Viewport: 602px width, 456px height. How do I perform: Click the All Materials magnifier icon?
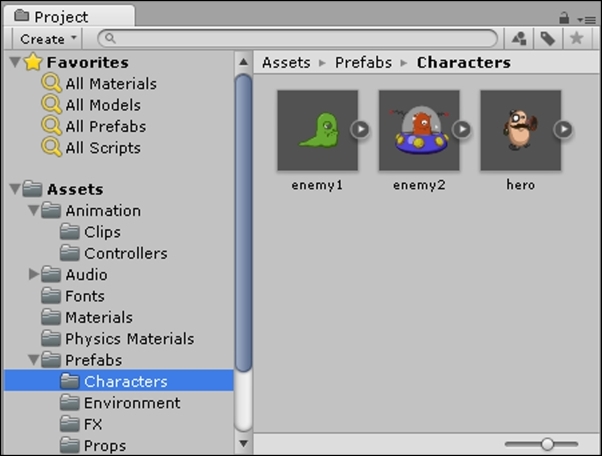[51, 83]
